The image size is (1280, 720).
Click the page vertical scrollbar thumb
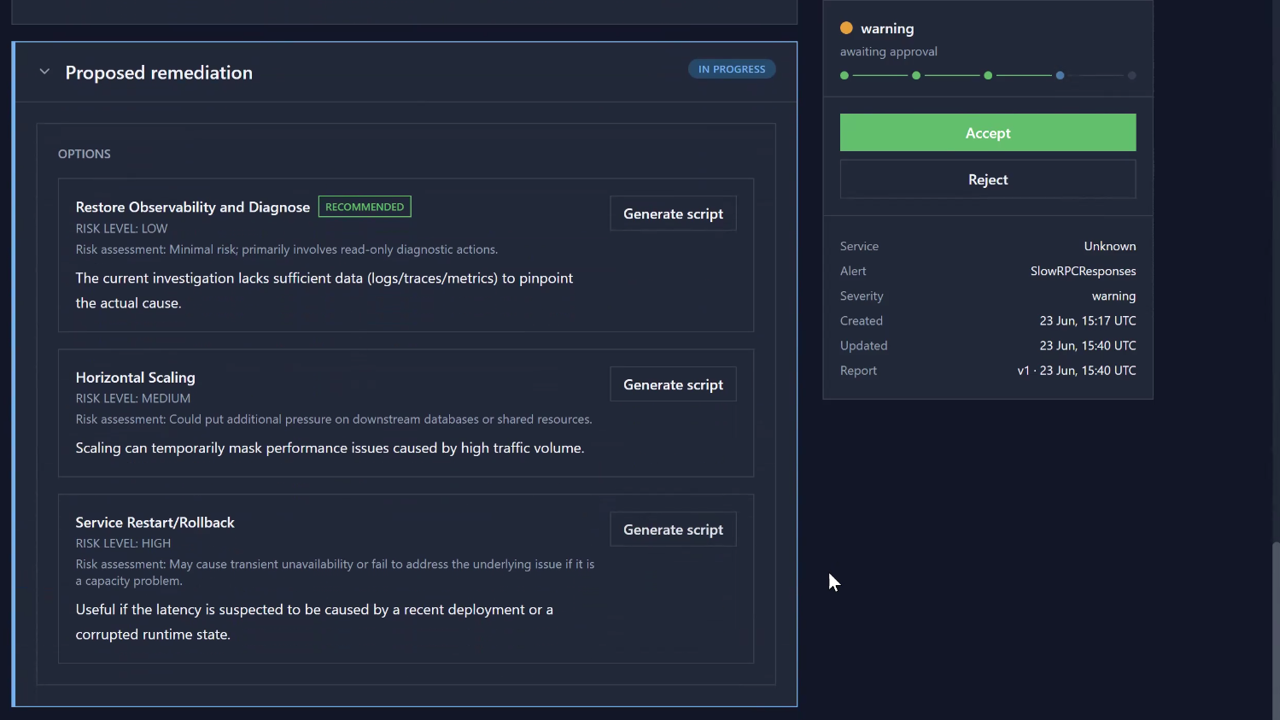1275,630
